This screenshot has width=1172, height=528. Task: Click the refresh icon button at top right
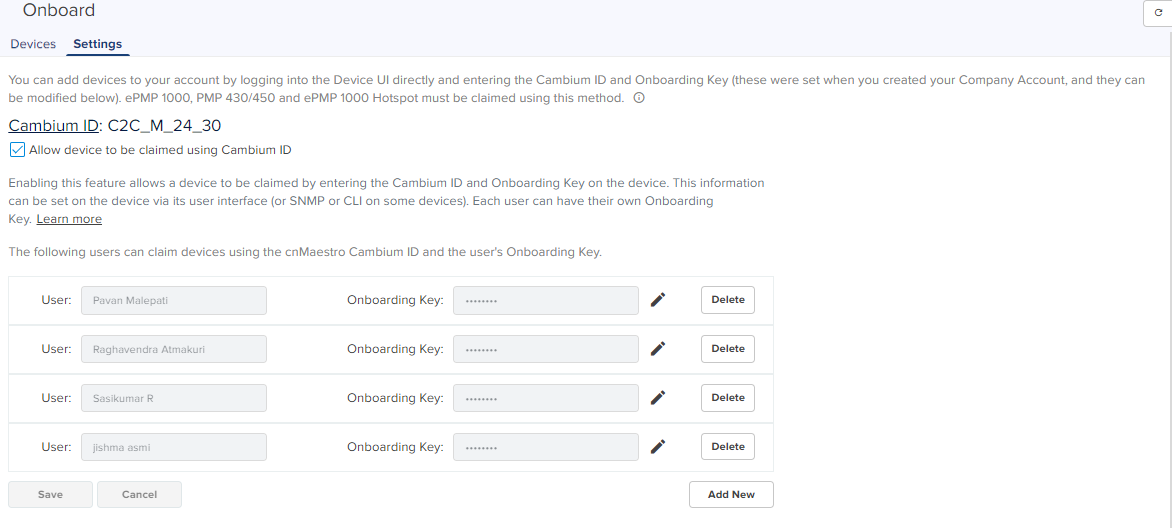[1158, 13]
